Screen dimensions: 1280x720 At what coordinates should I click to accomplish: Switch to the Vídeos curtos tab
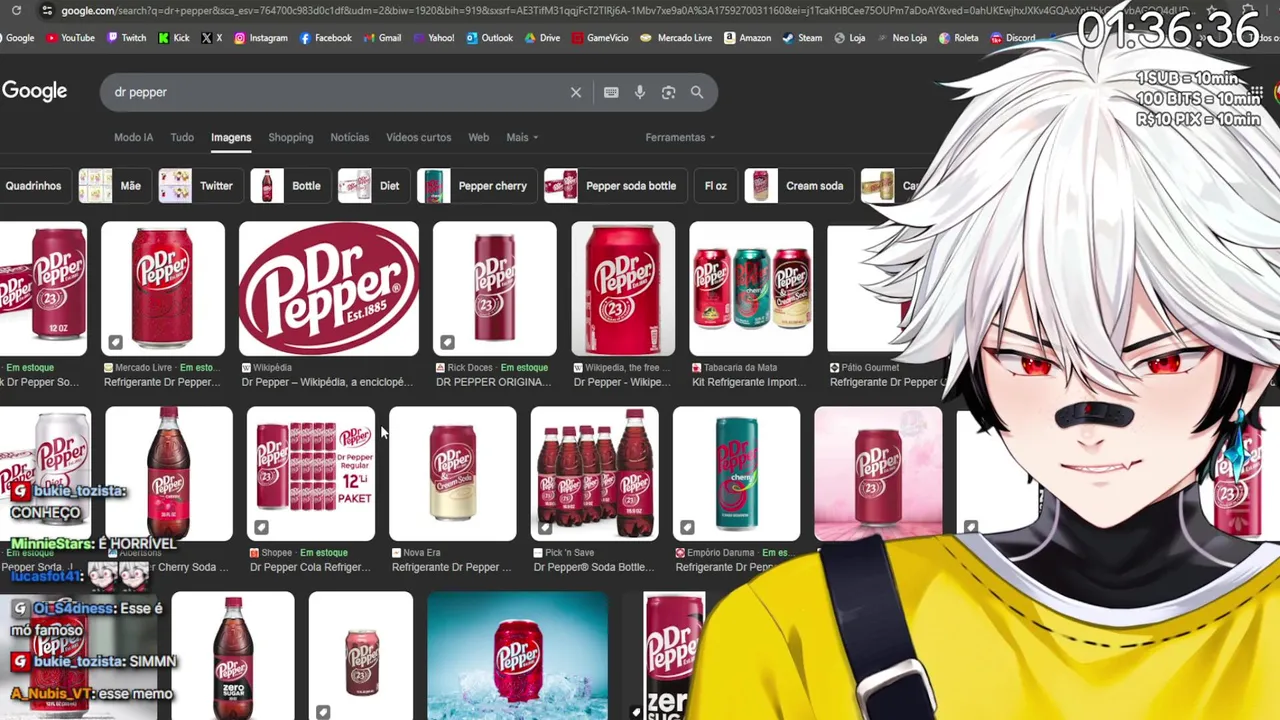pos(418,137)
